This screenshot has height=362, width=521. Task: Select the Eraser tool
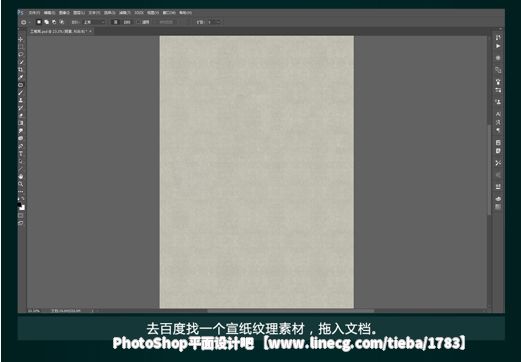(21, 116)
